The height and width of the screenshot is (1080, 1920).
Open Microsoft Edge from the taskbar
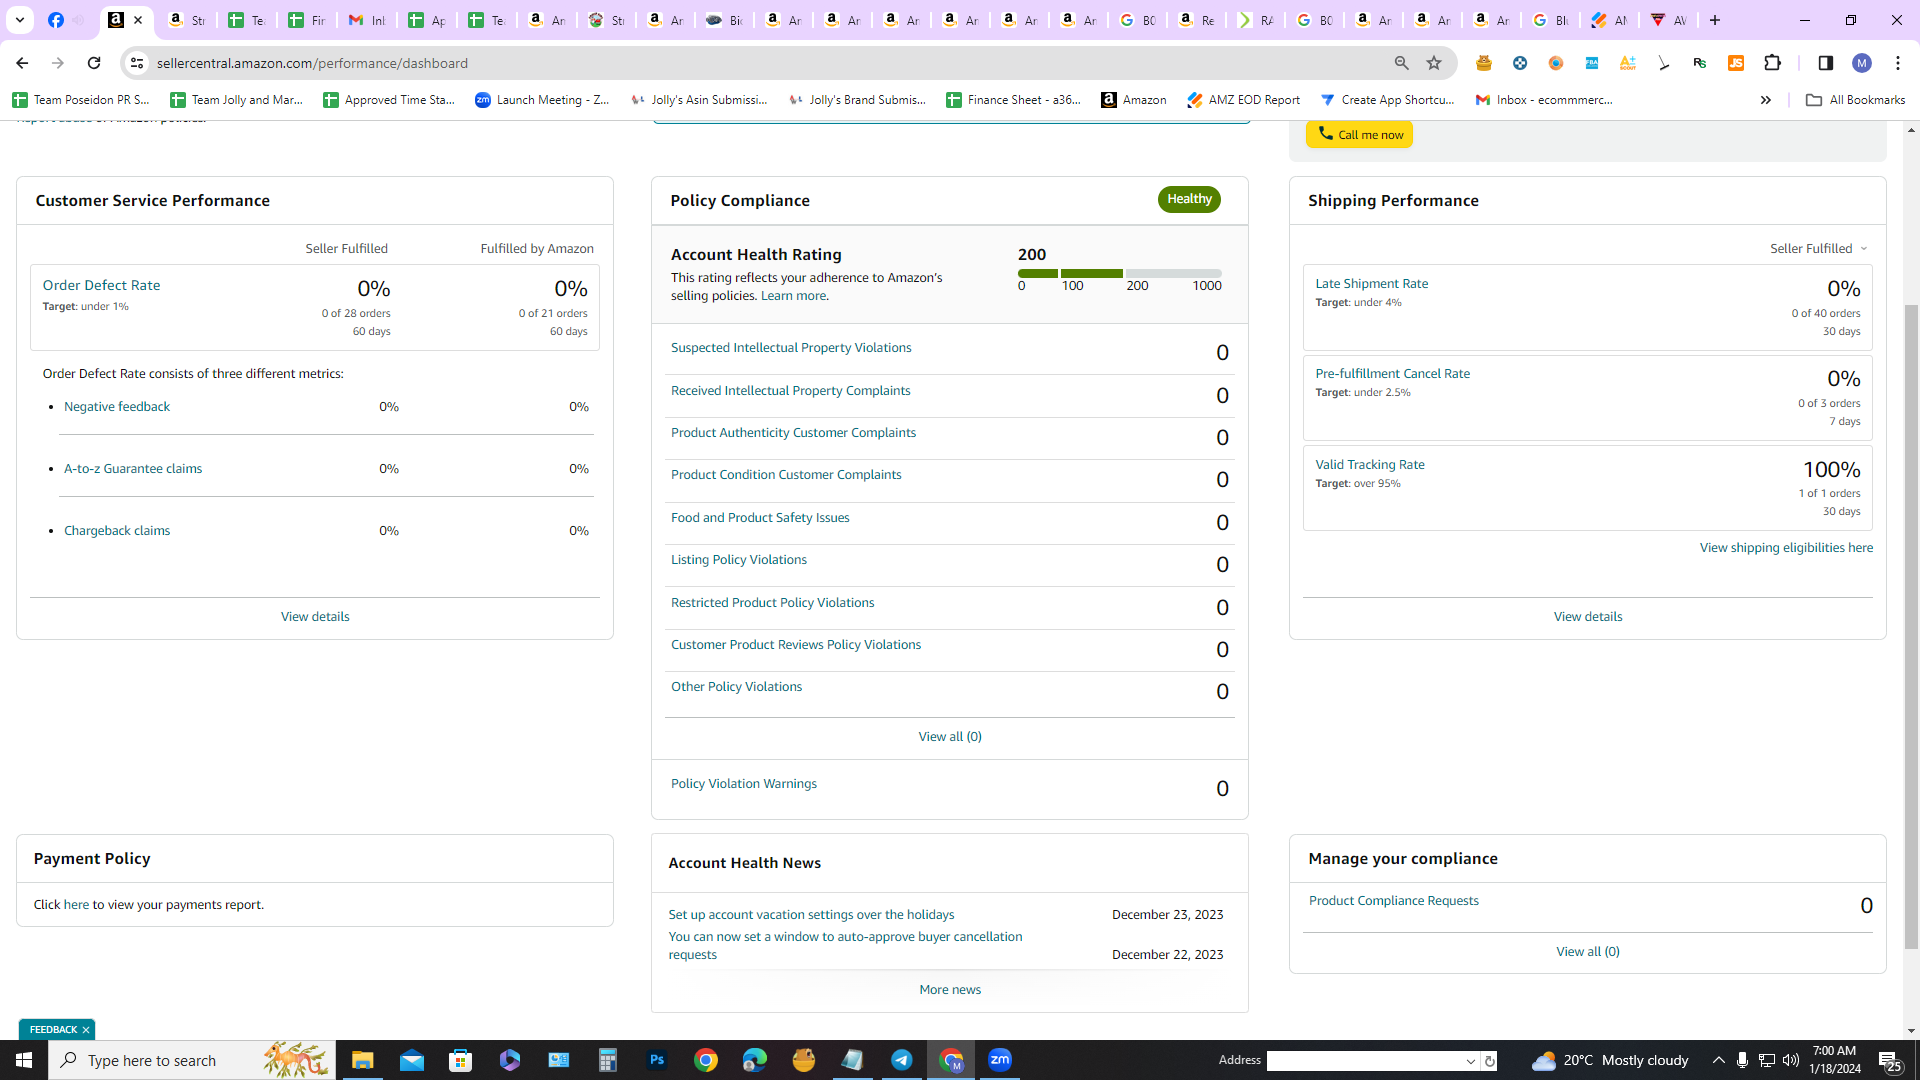coord(755,1060)
